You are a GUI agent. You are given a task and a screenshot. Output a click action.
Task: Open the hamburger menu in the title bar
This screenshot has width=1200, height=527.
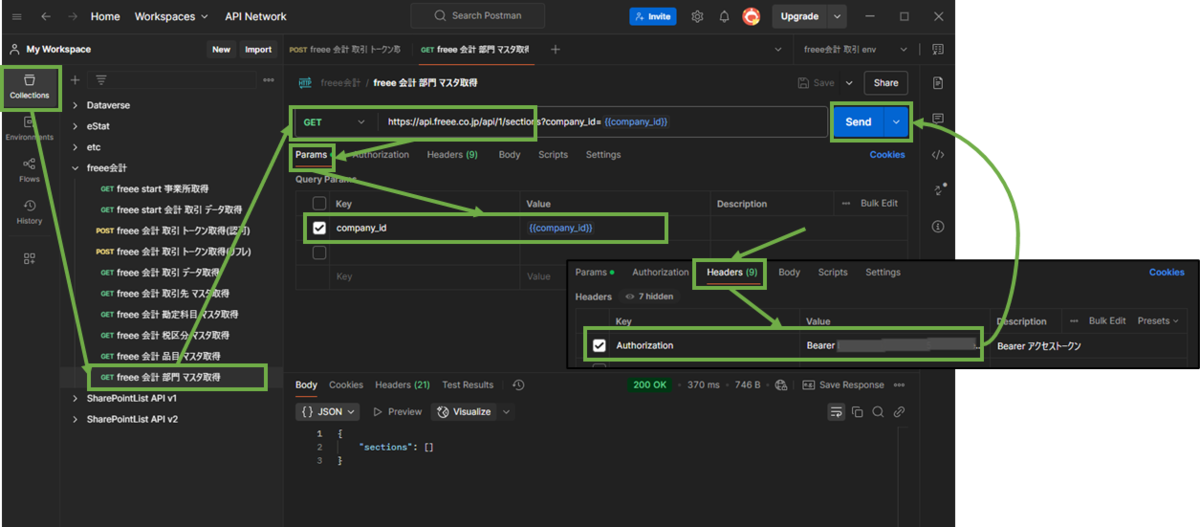point(16,16)
